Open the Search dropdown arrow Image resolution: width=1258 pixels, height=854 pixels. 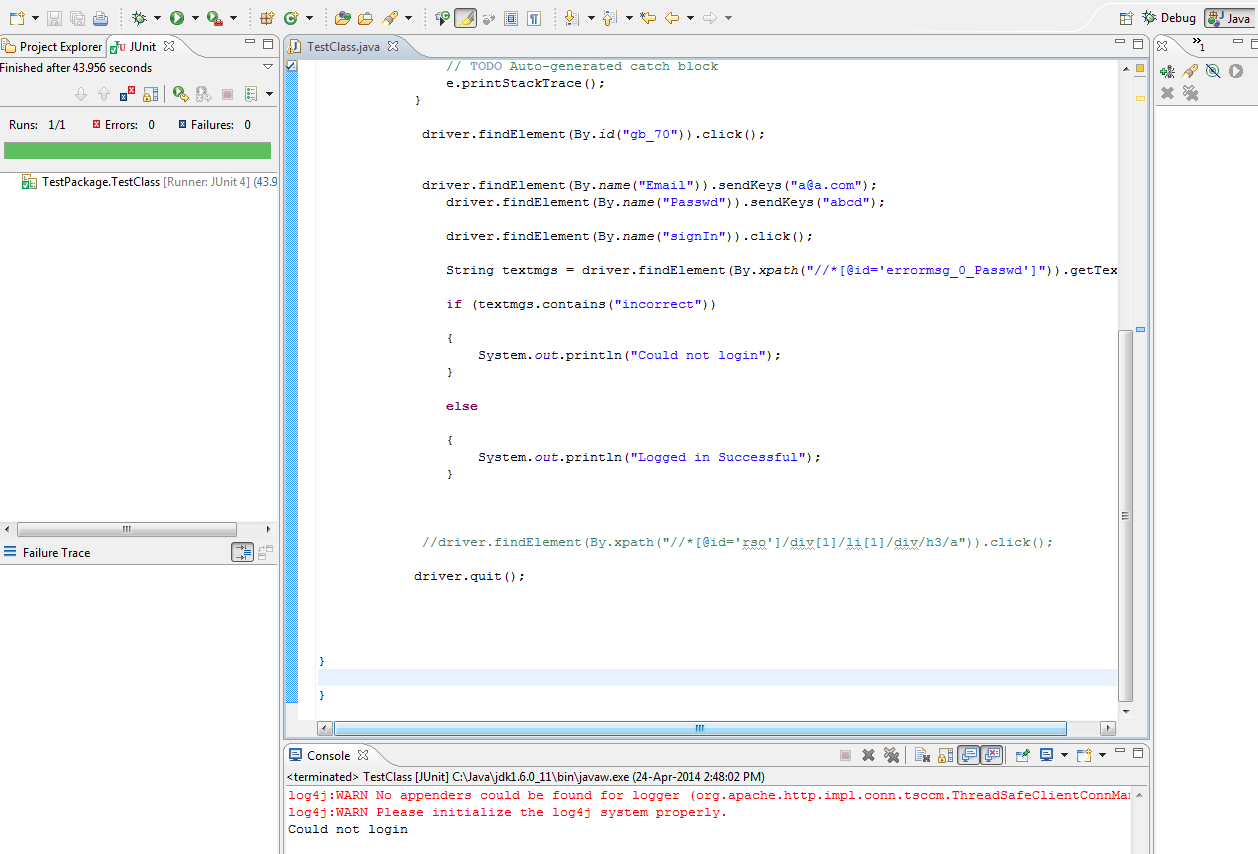408,18
